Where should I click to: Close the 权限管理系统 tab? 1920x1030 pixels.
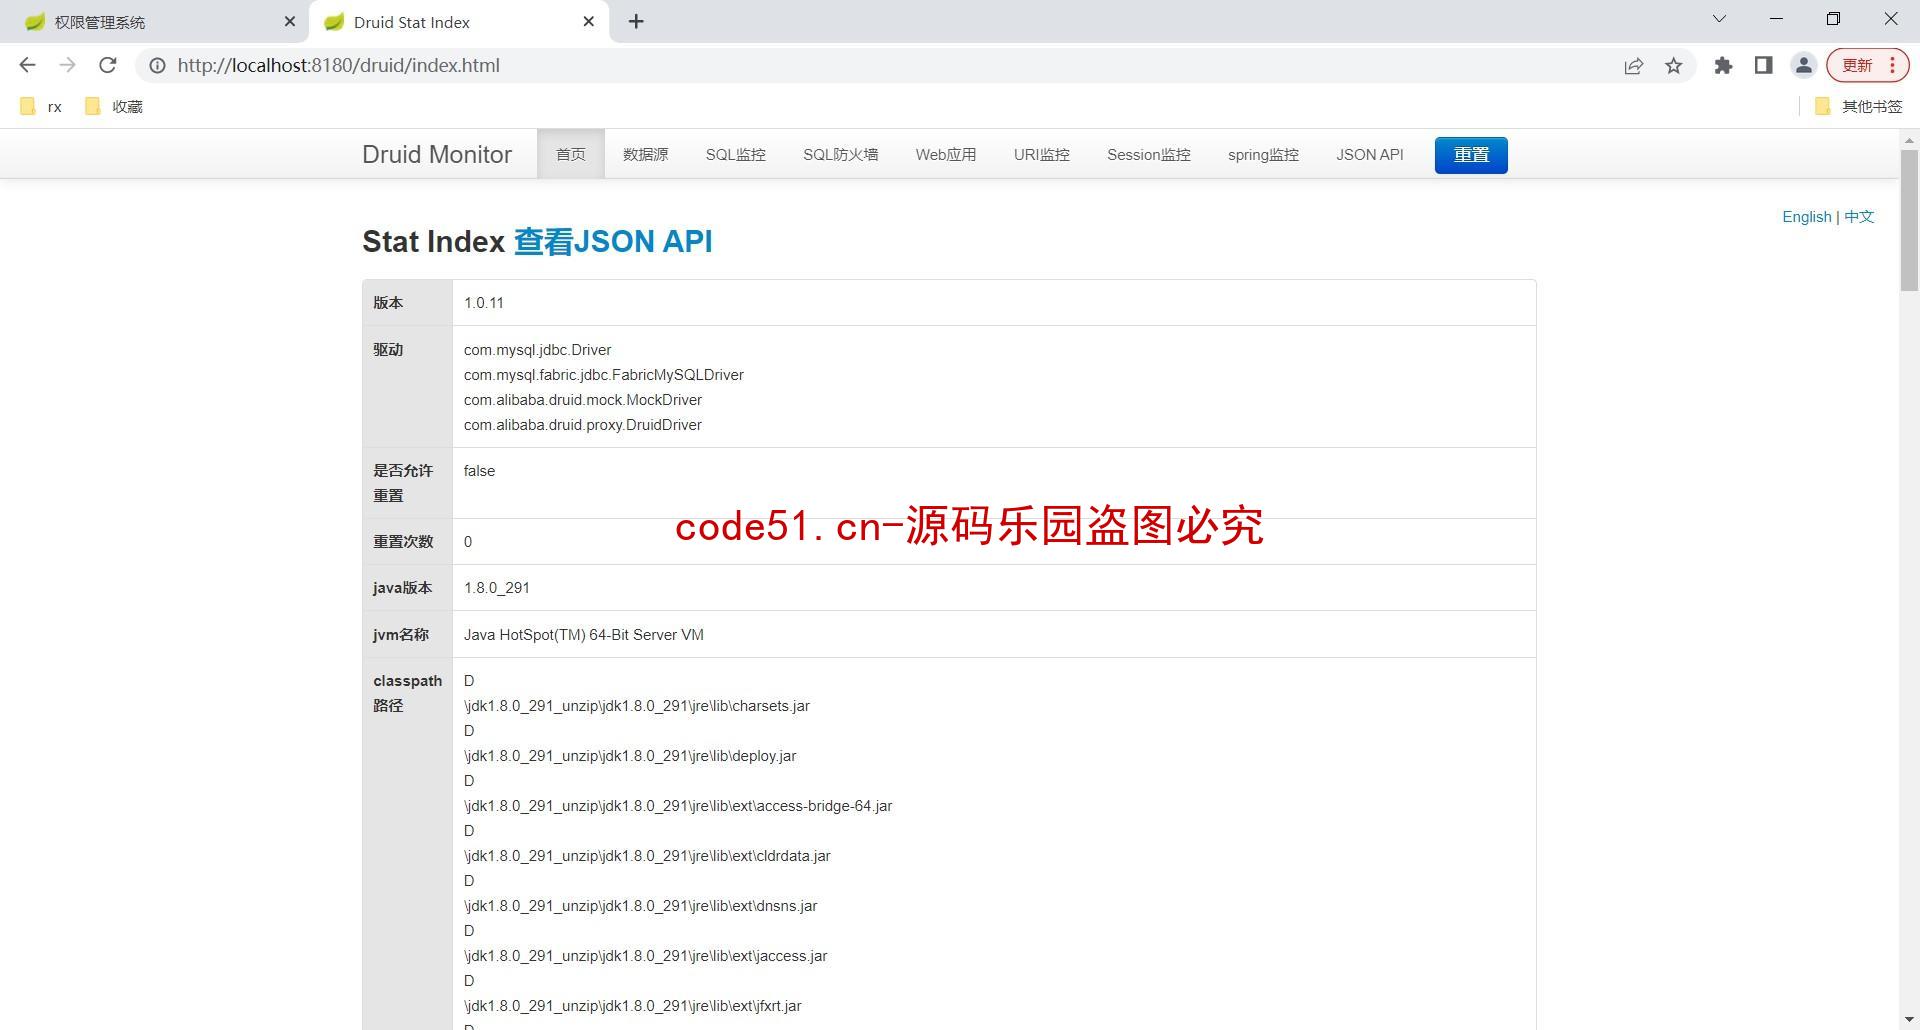pos(290,21)
